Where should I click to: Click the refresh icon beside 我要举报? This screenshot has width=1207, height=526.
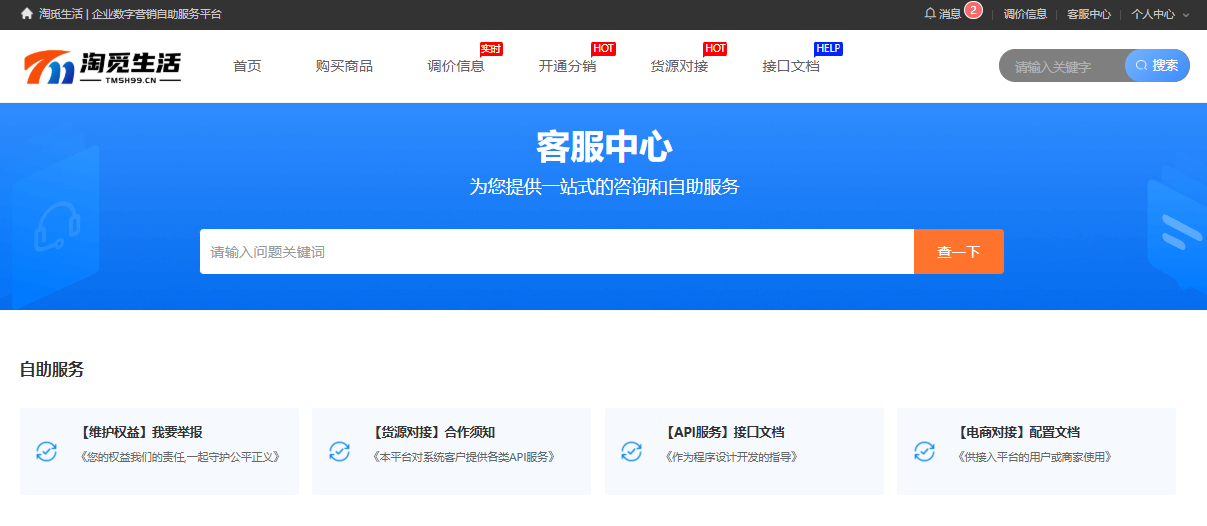pyautogui.click(x=46, y=451)
